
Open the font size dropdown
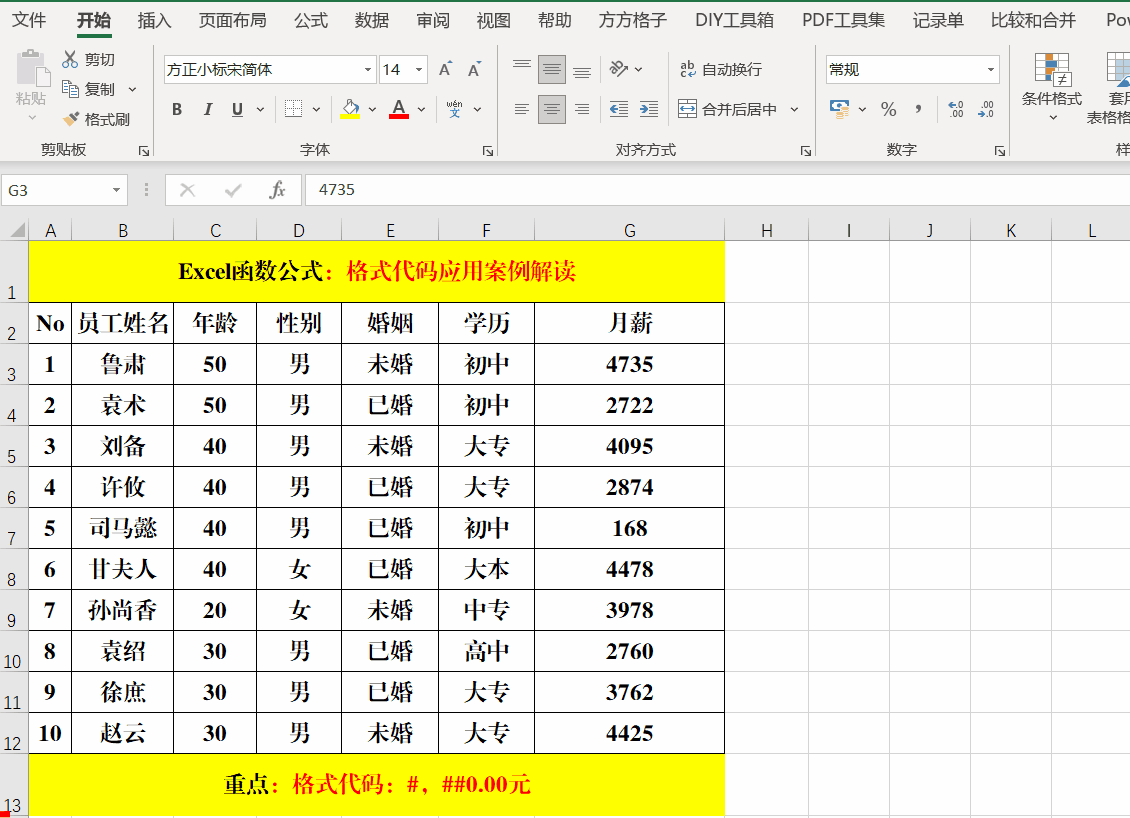419,69
